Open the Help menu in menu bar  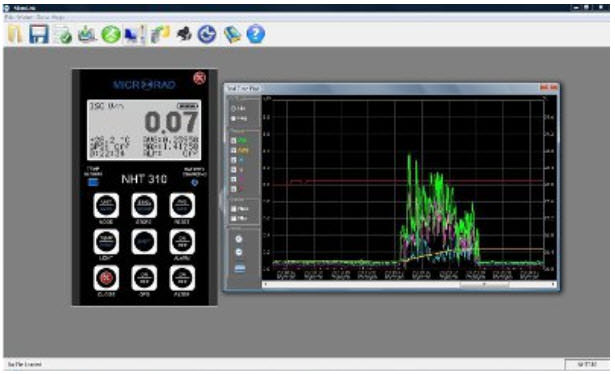[x=58, y=18]
